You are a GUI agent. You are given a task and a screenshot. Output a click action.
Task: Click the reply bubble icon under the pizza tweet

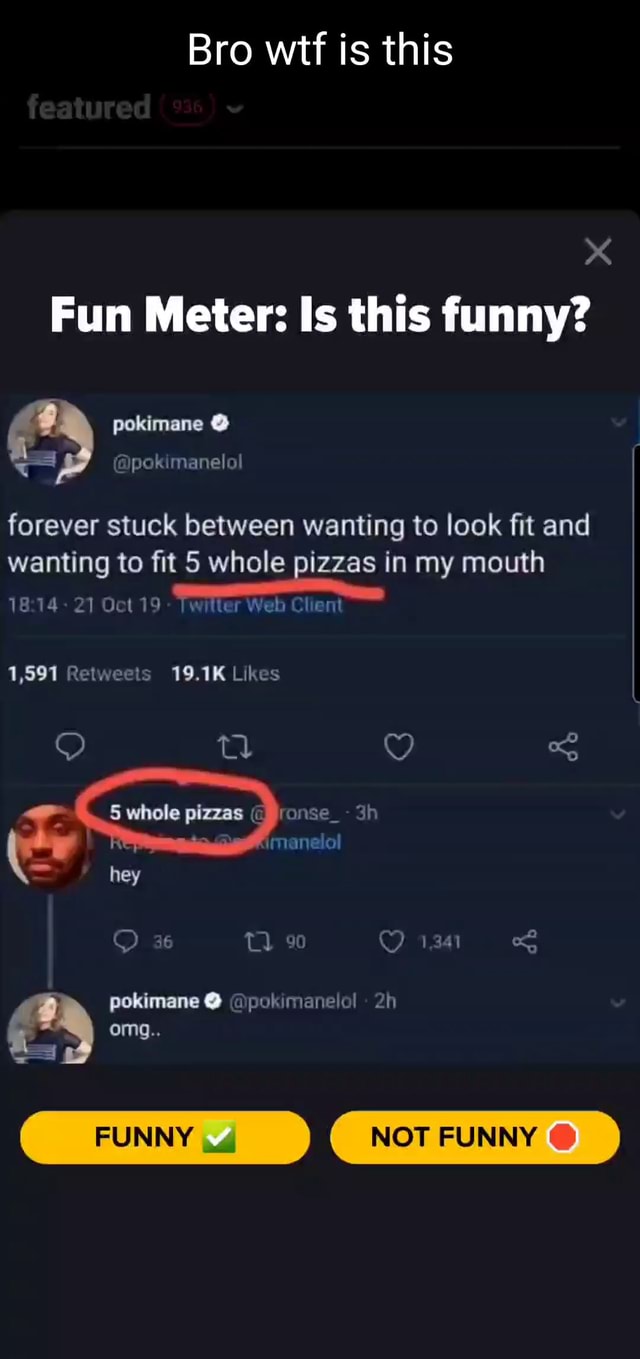coord(70,746)
